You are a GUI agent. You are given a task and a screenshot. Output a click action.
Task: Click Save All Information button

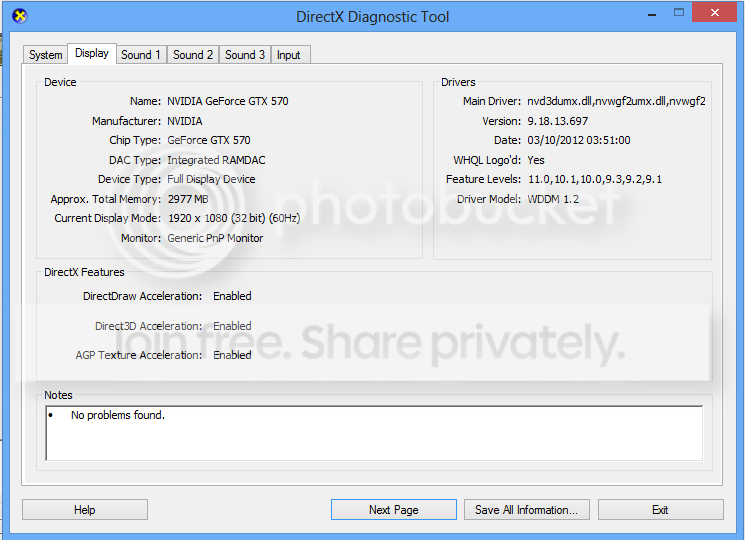click(526, 510)
